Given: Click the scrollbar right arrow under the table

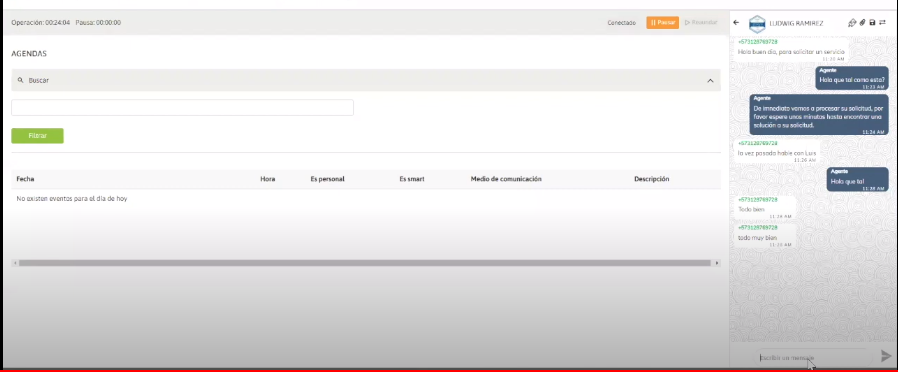Looking at the screenshot, I should 716,263.
